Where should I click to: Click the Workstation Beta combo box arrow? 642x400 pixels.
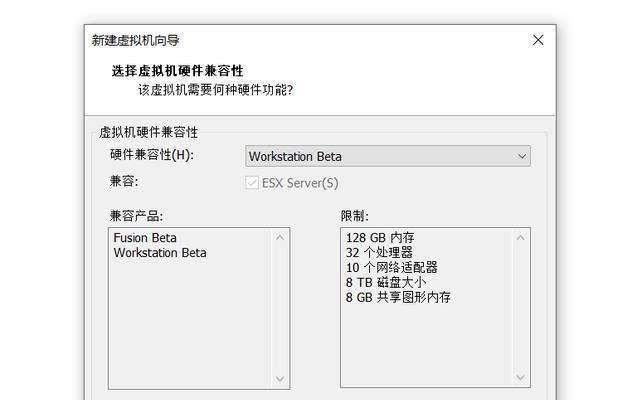522,156
